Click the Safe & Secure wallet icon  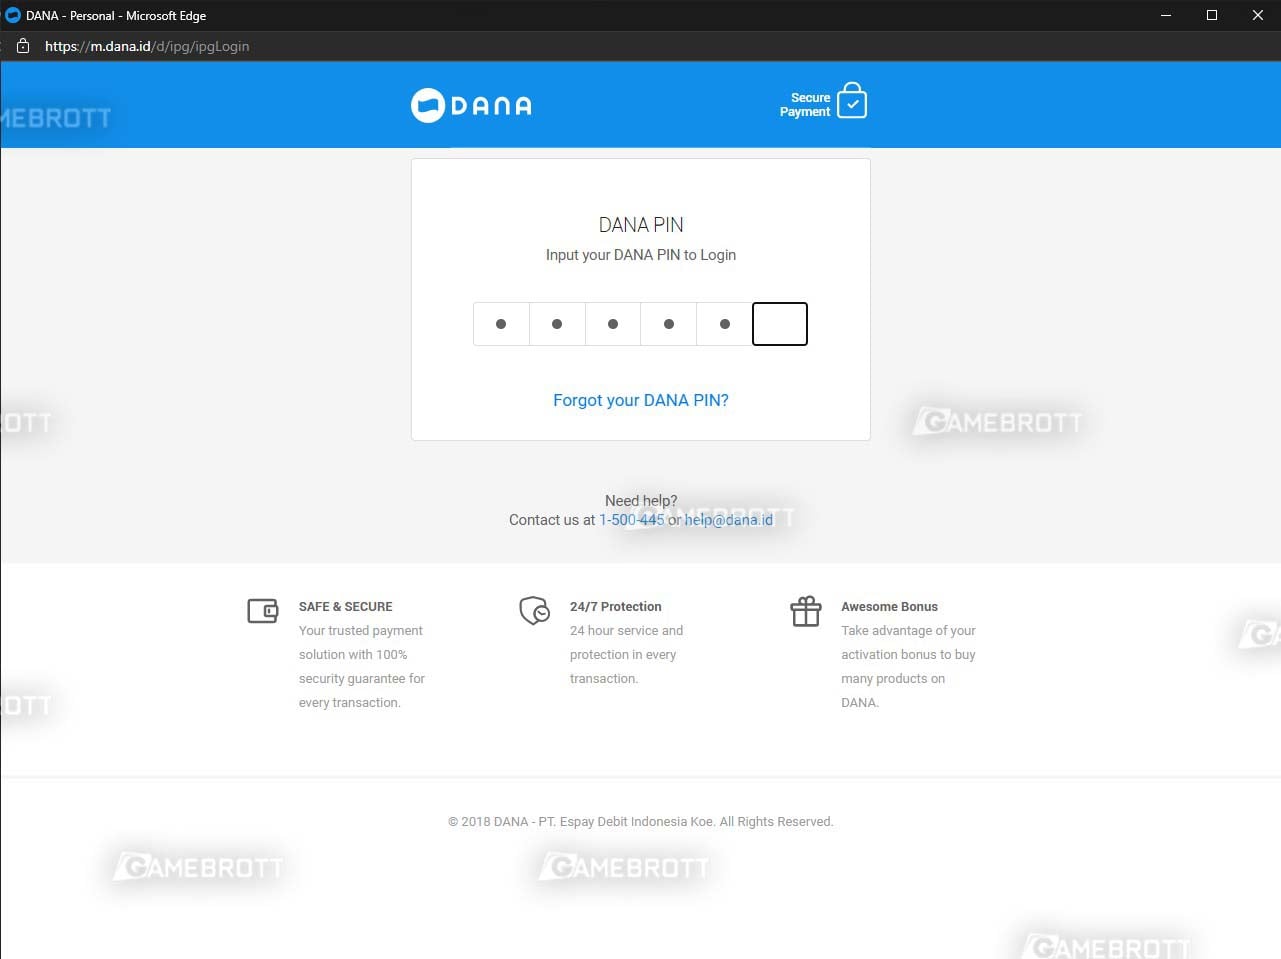[x=262, y=611]
